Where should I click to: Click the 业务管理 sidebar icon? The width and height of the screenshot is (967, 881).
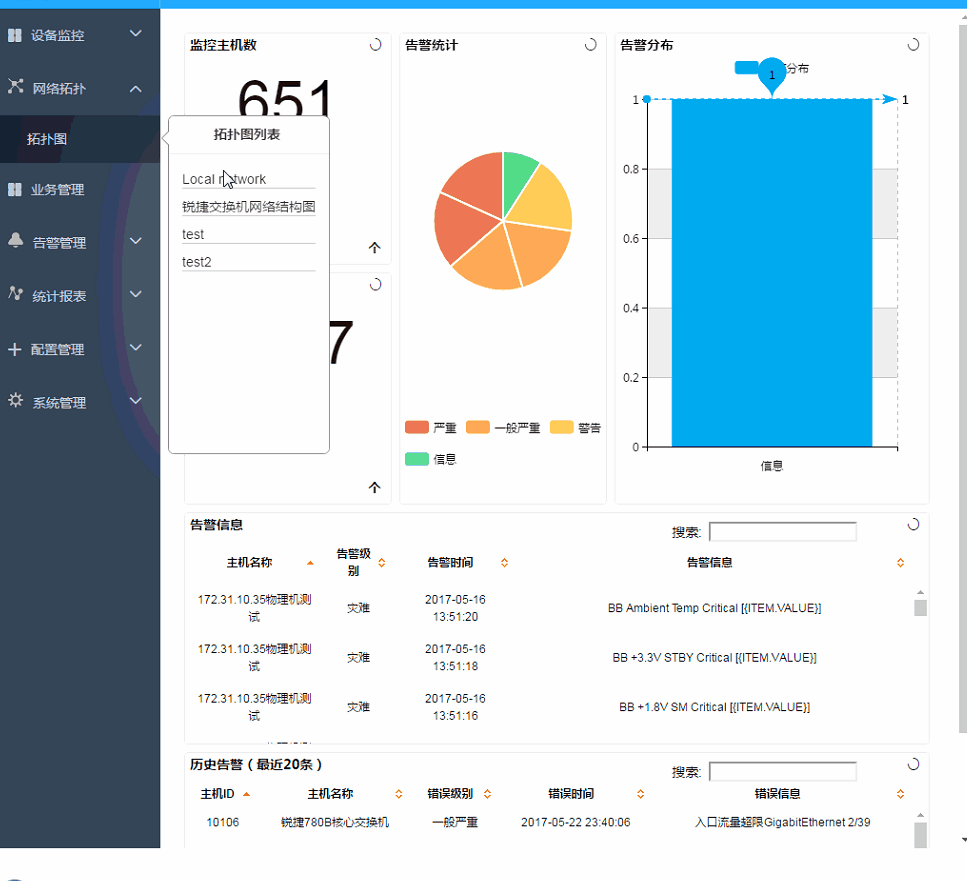(15, 189)
